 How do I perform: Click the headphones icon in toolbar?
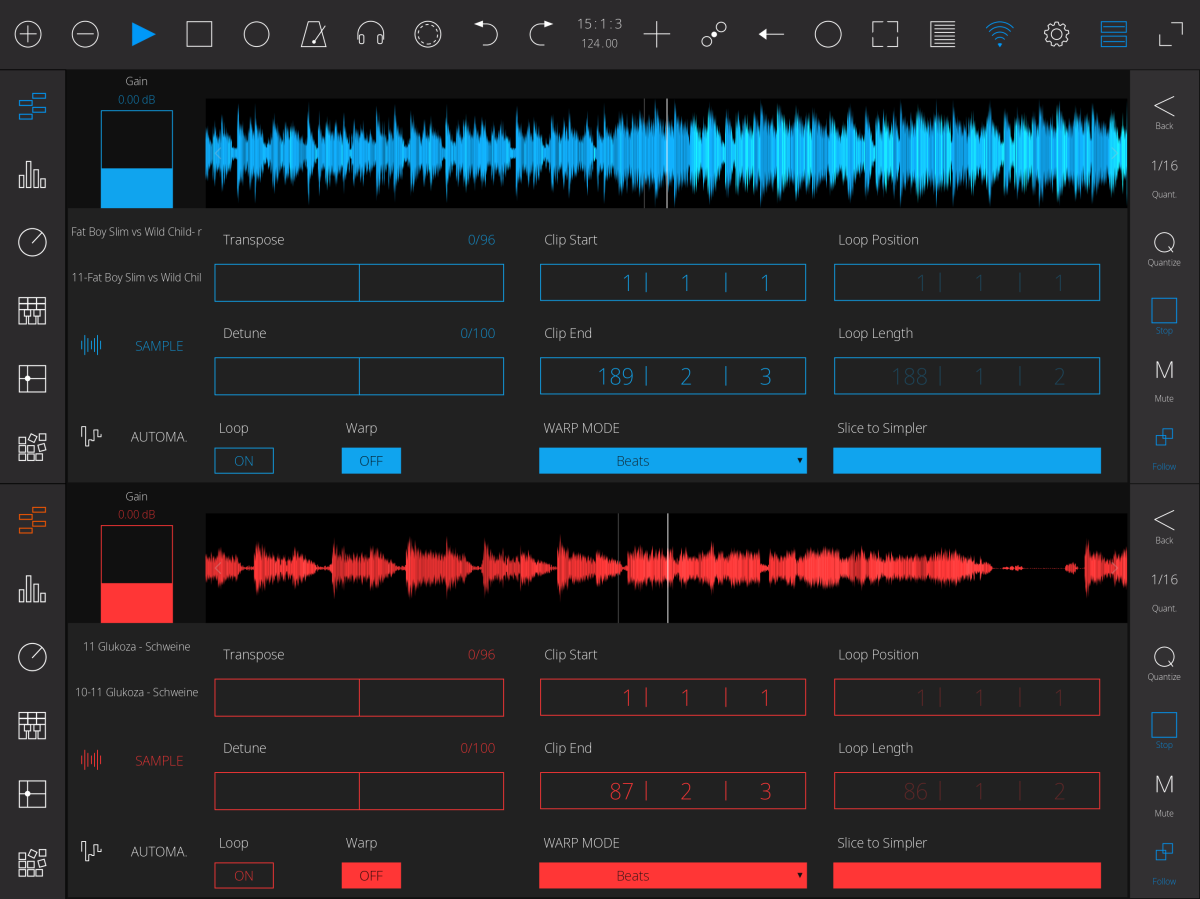pos(371,35)
